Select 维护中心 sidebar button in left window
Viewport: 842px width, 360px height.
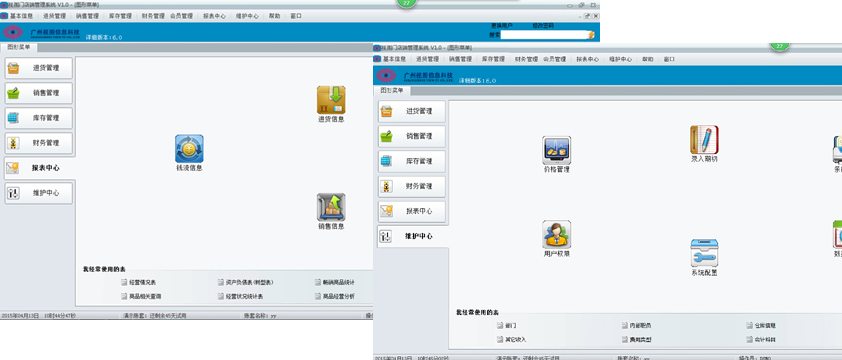(39, 193)
